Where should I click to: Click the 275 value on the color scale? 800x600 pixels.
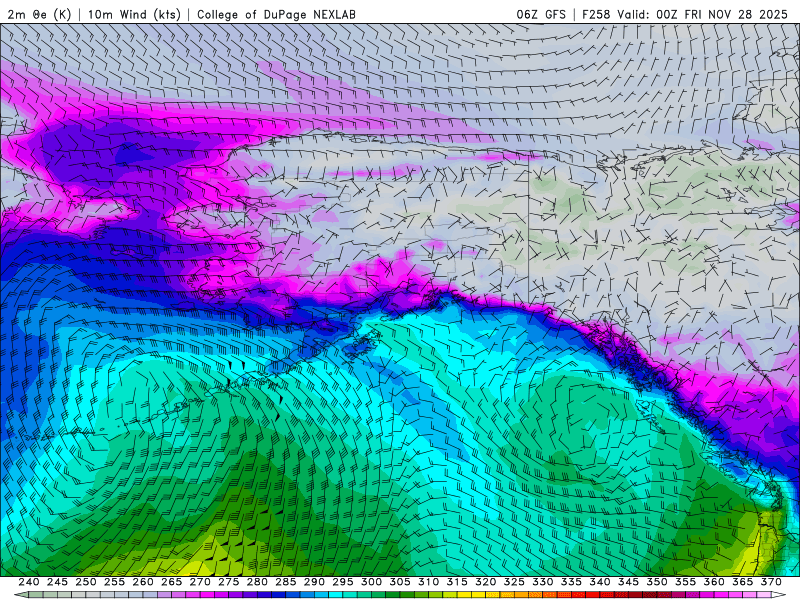coord(229,582)
